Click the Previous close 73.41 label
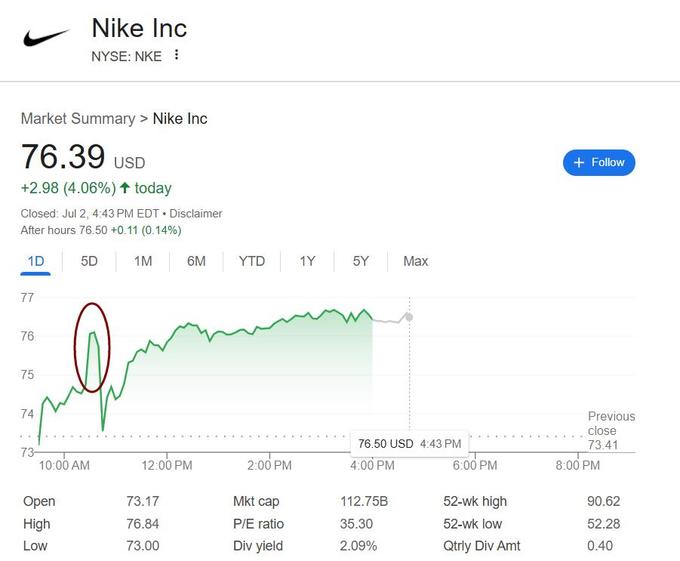The height and width of the screenshot is (561, 680). pyautogui.click(x=611, y=431)
